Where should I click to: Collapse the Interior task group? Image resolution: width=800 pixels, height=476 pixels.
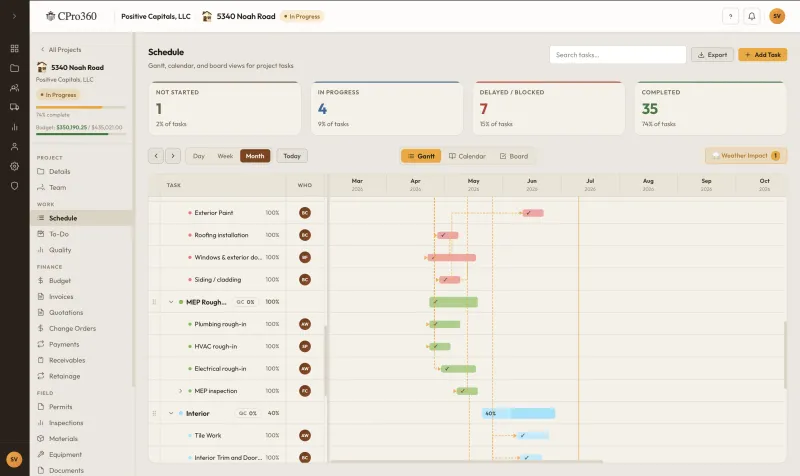(x=171, y=413)
